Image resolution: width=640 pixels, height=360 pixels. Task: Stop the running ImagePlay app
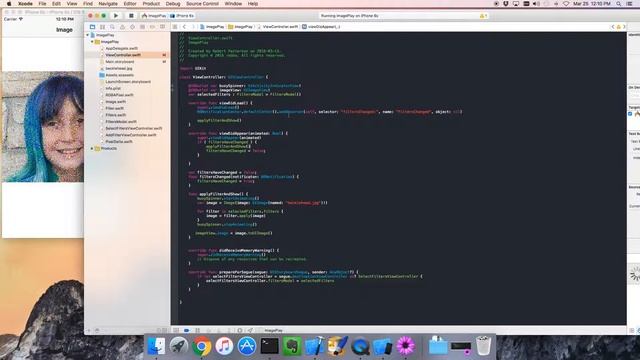(131, 16)
